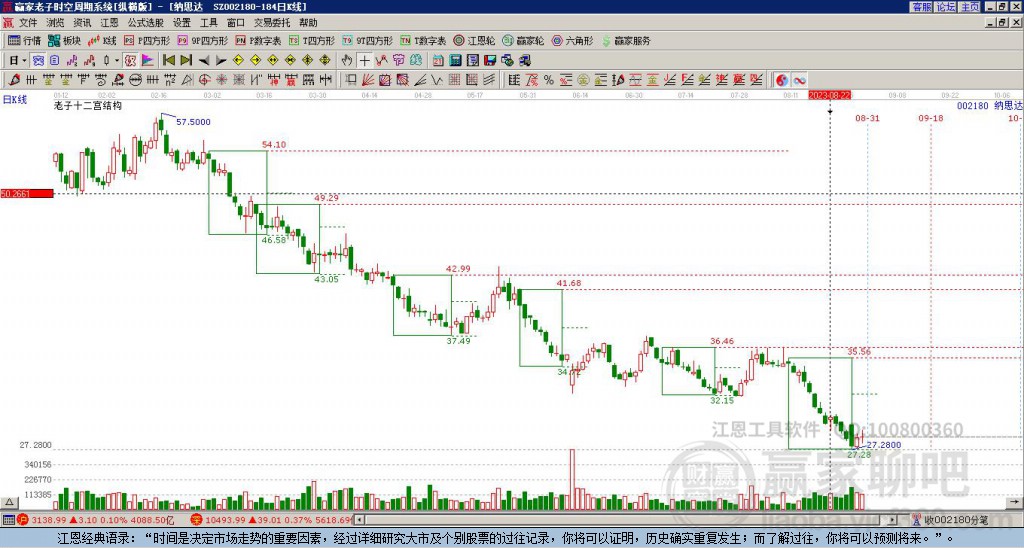Jump to first bar with skip-to-start icon
This screenshot has width=1024, height=548.
[168, 61]
